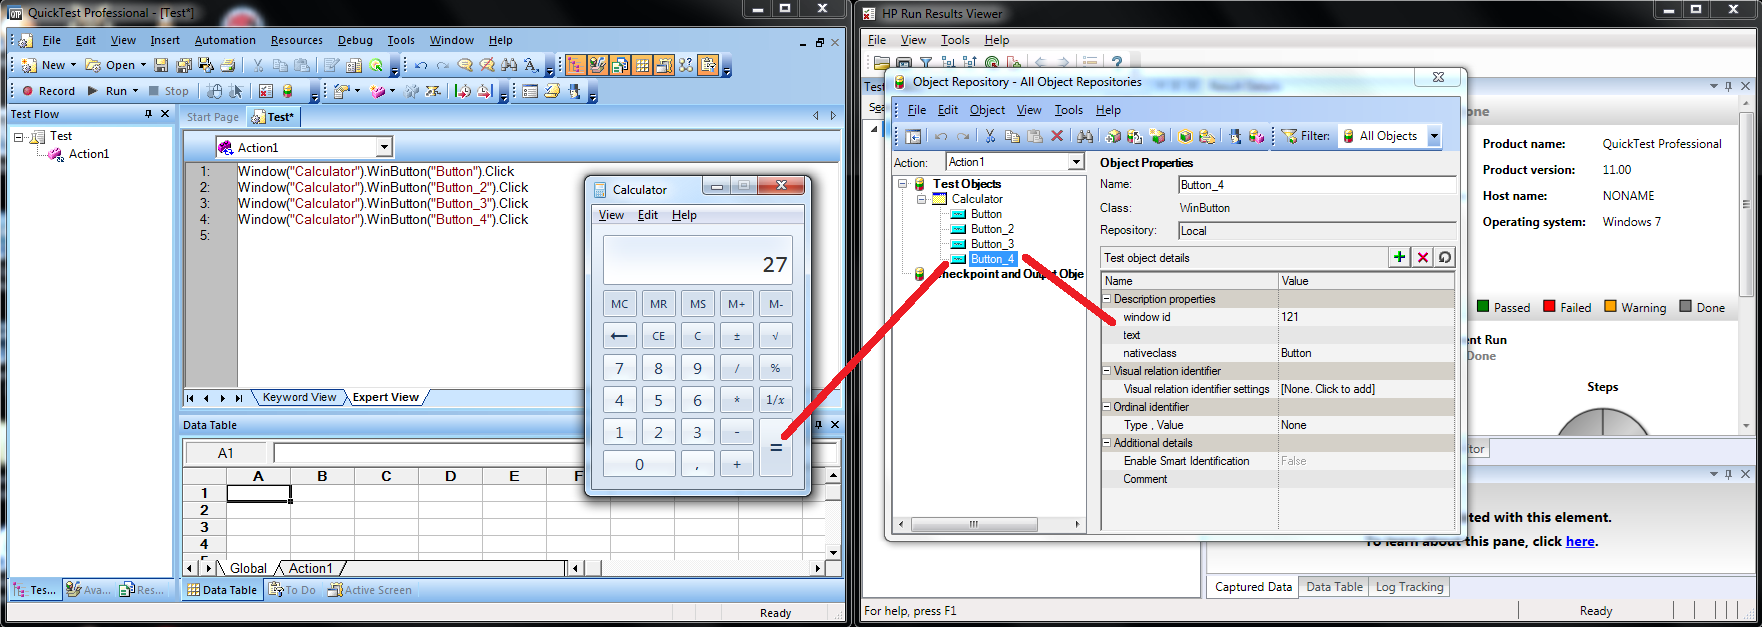1762x627 pixels.
Task: Click Object Spy icon in Object Repository toolbar
Action: click(x=1235, y=136)
